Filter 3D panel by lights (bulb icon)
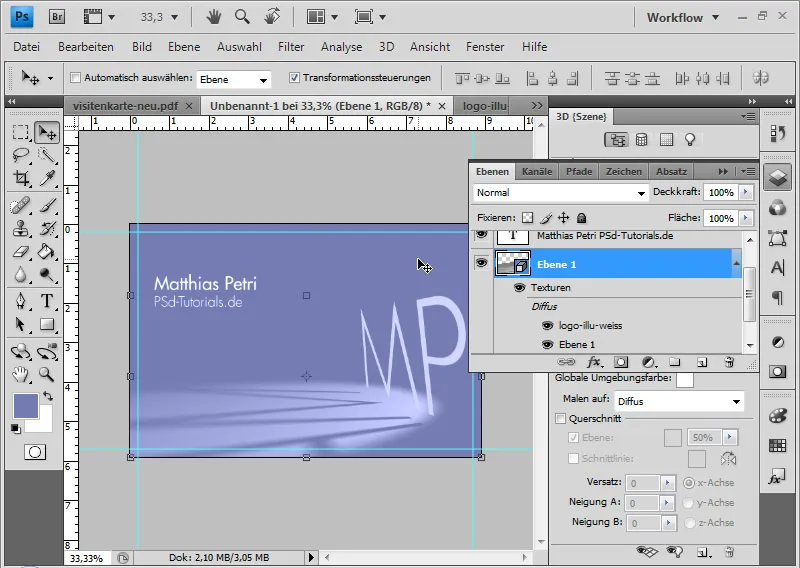The width and height of the screenshot is (800, 568). 690,140
